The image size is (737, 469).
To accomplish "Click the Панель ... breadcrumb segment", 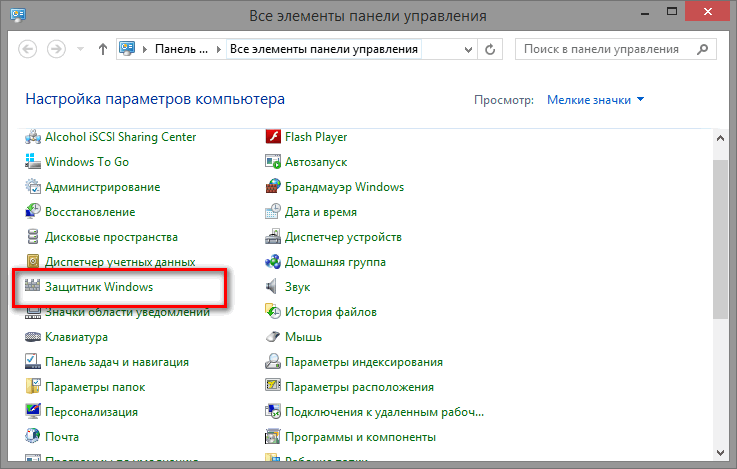I will pyautogui.click(x=181, y=49).
